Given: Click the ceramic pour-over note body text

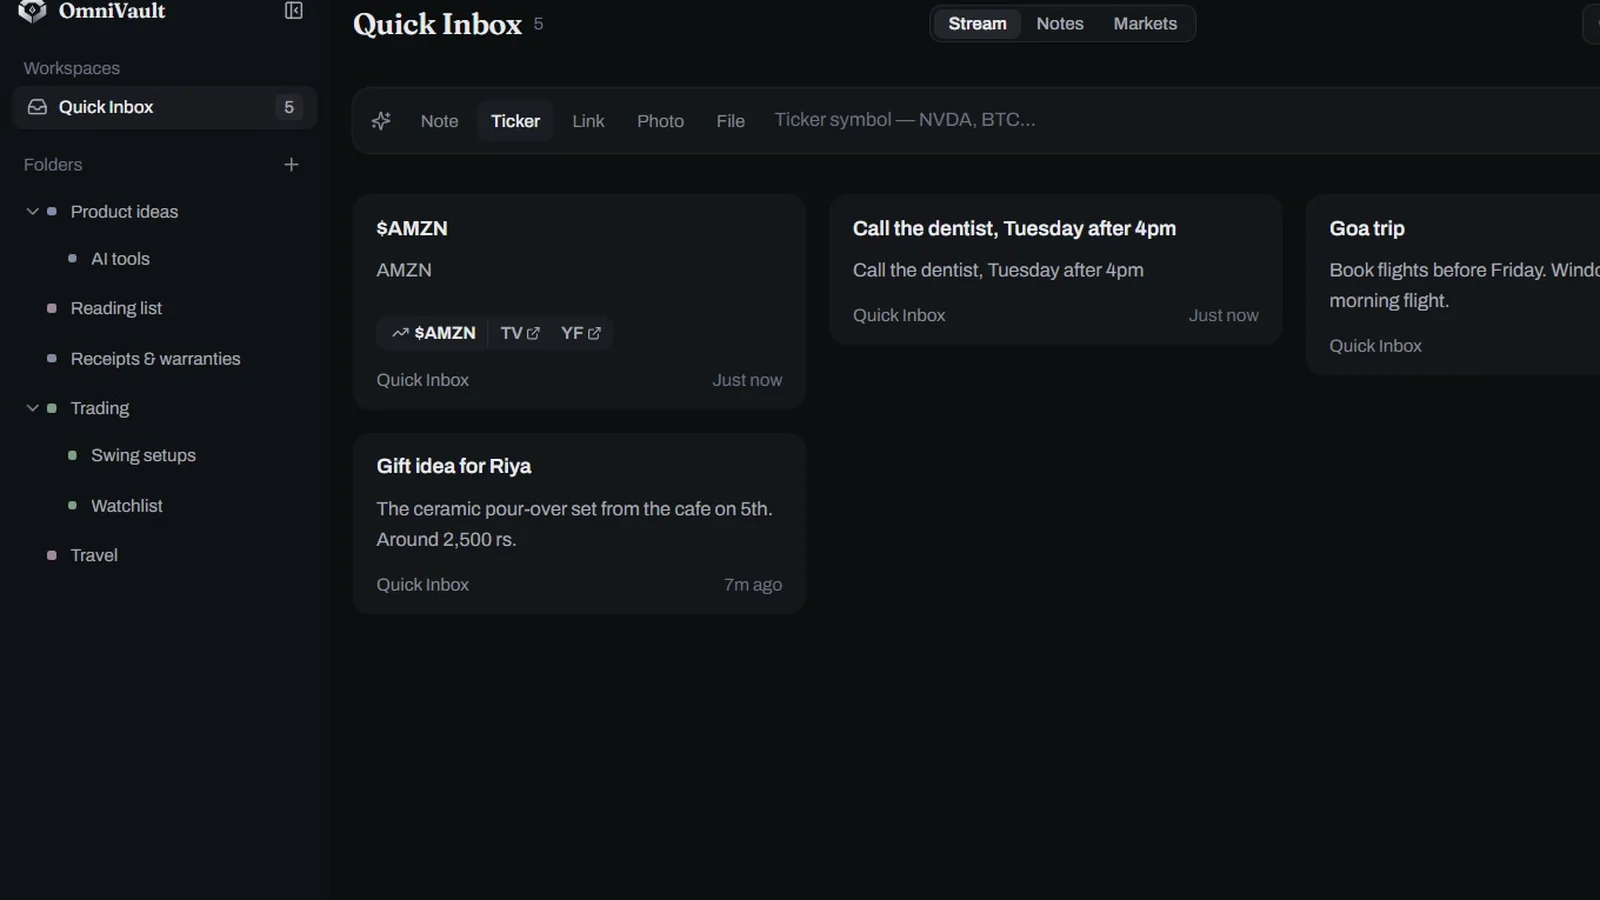Looking at the screenshot, I should [x=574, y=524].
